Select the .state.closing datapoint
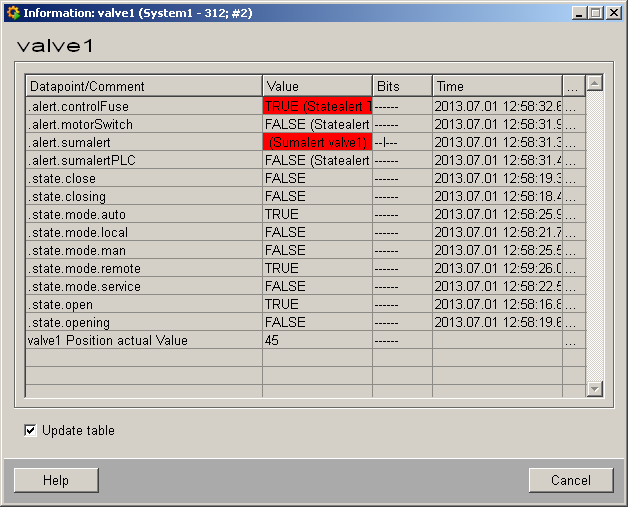628x507 pixels. (x=144, y=197)
